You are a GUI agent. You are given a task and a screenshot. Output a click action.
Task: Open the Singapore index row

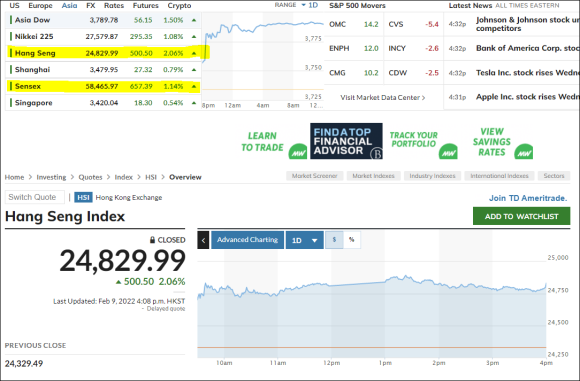click(103, 102)
